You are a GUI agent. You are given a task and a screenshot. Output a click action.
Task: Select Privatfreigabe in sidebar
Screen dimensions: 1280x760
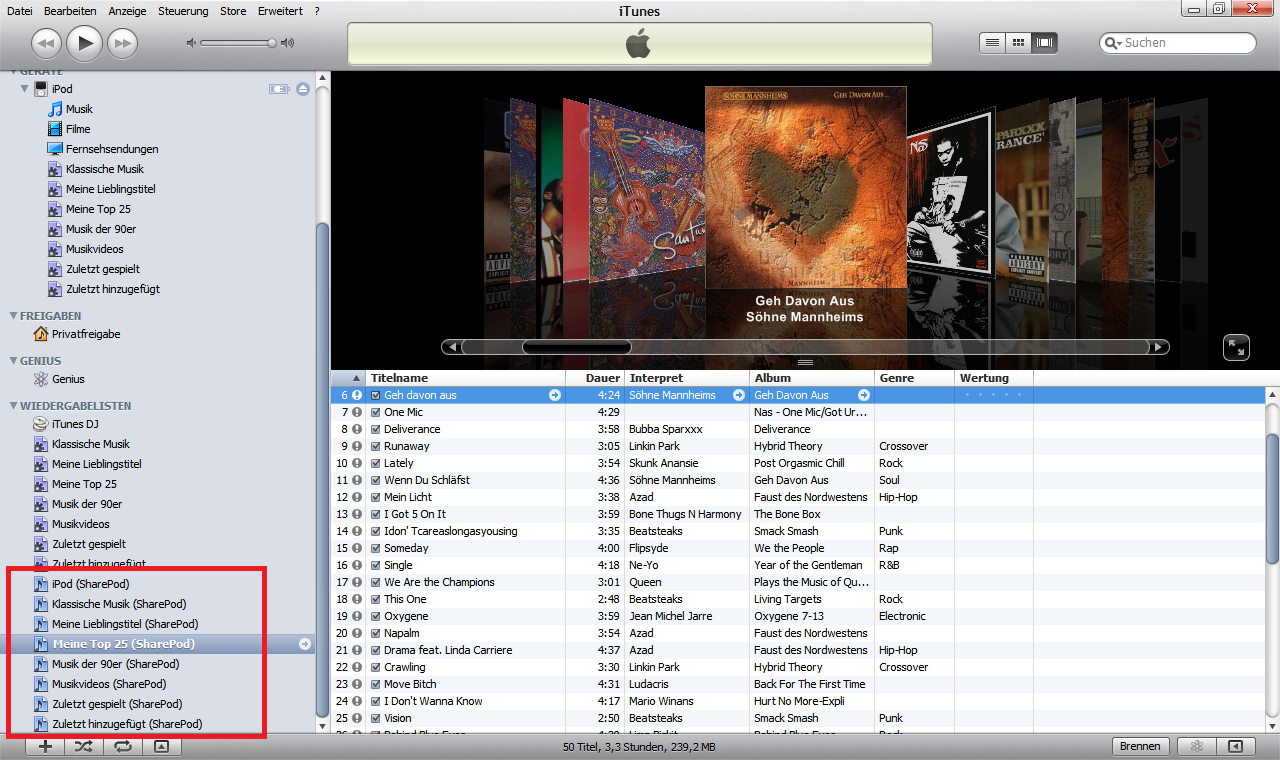(x=86, y=334)
